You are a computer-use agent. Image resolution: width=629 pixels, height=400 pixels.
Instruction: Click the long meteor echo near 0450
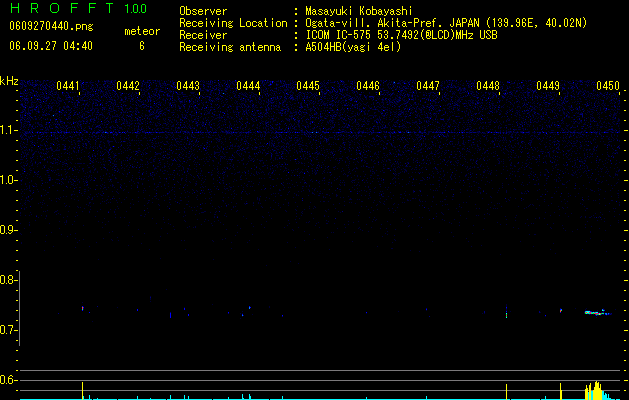pos(598,313)
